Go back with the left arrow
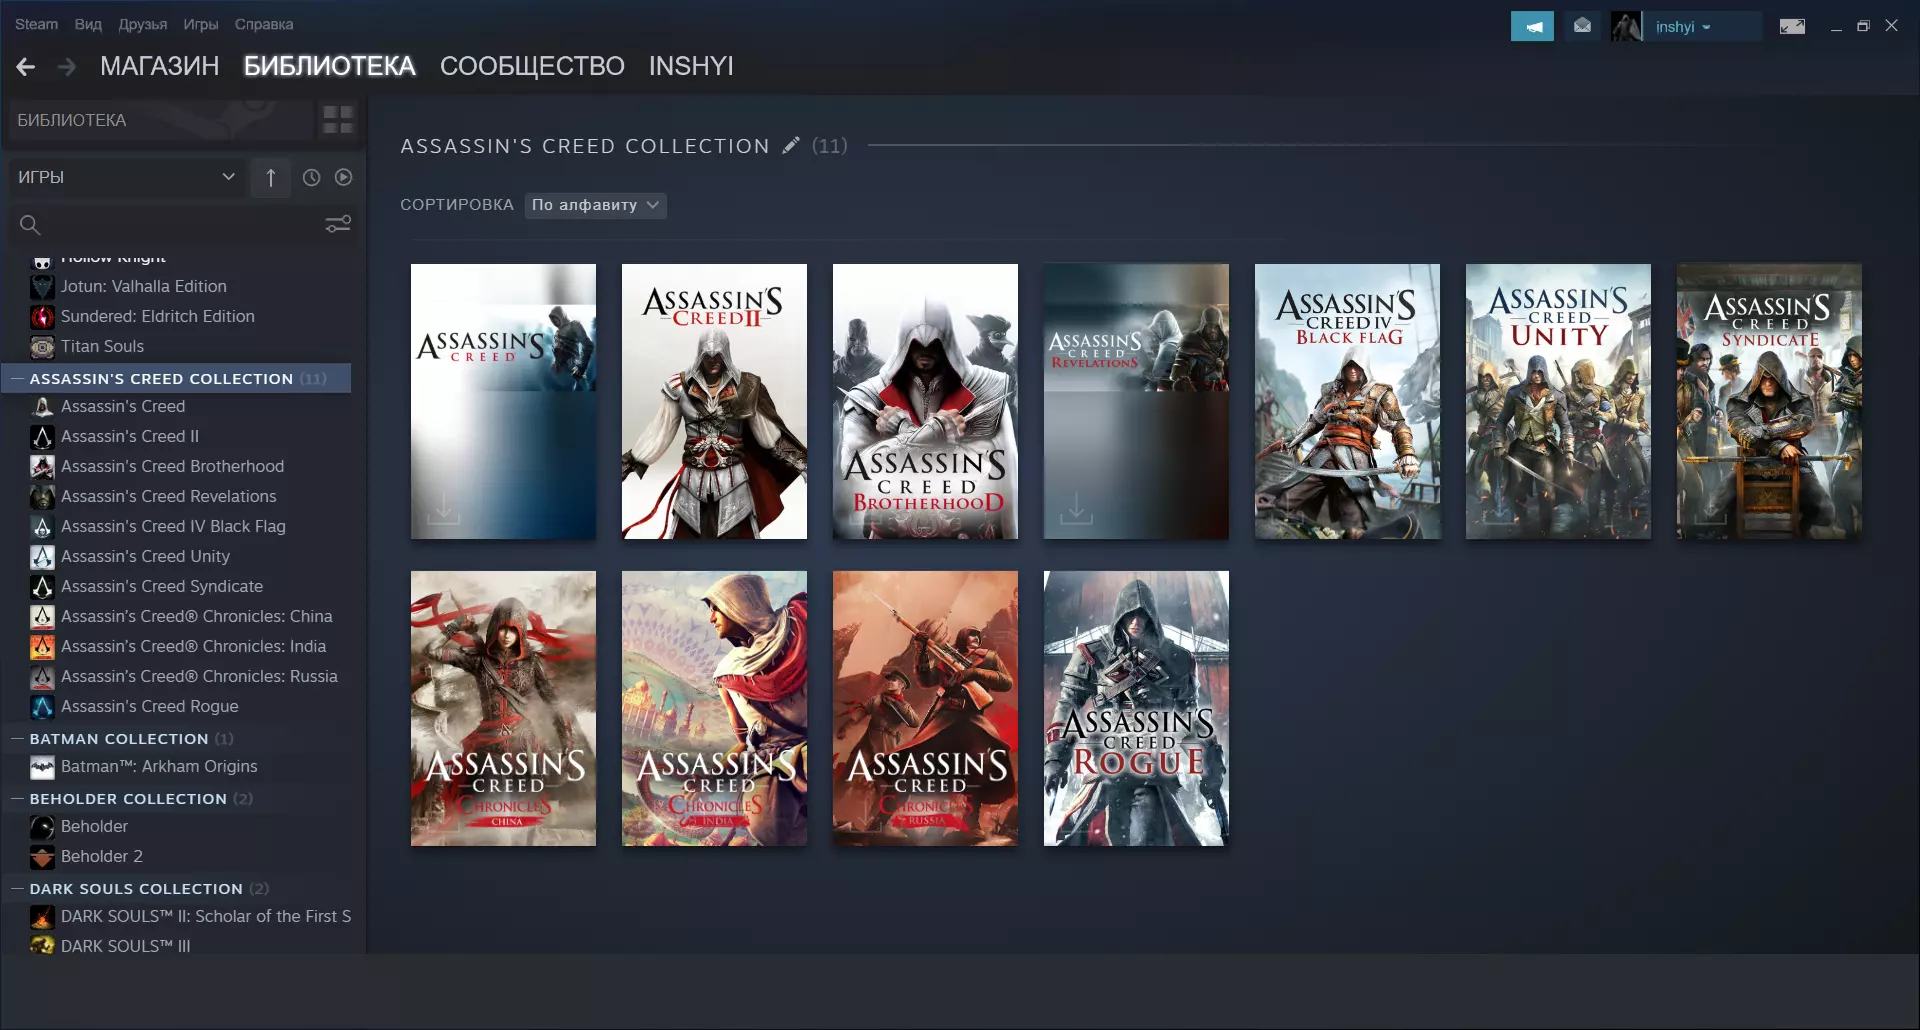This screenshot has height=1030, width=1920. pyautogui.click(x=26, y=67)
